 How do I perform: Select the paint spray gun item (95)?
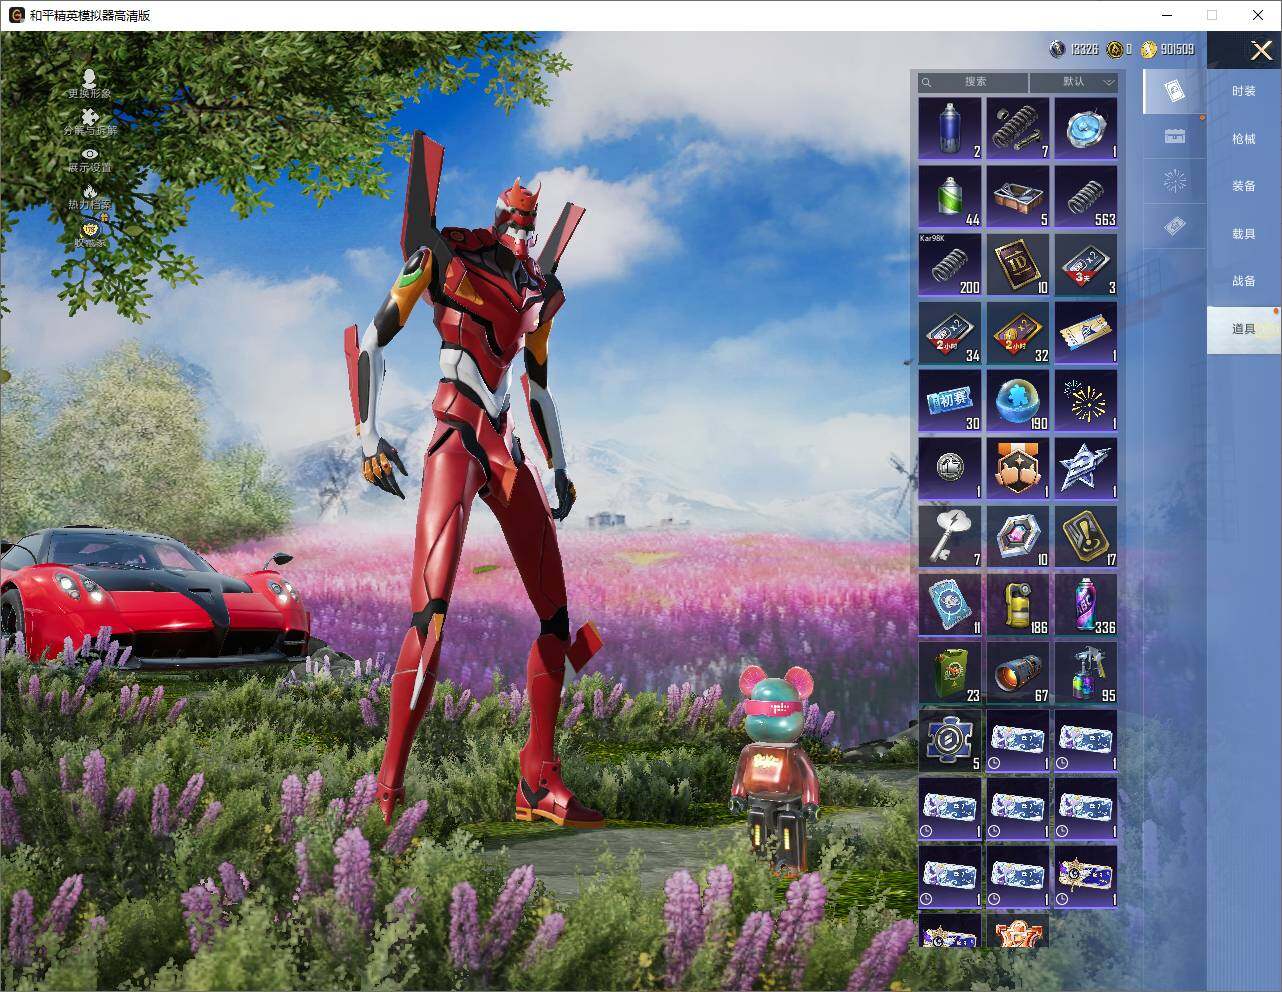tap(1086, 672)
